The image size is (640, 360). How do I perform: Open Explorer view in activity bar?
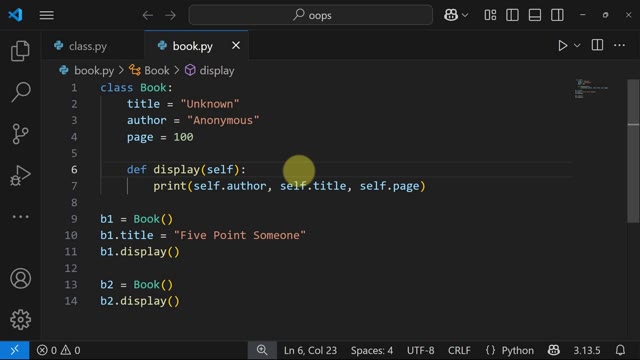click(x=20, y=51)
